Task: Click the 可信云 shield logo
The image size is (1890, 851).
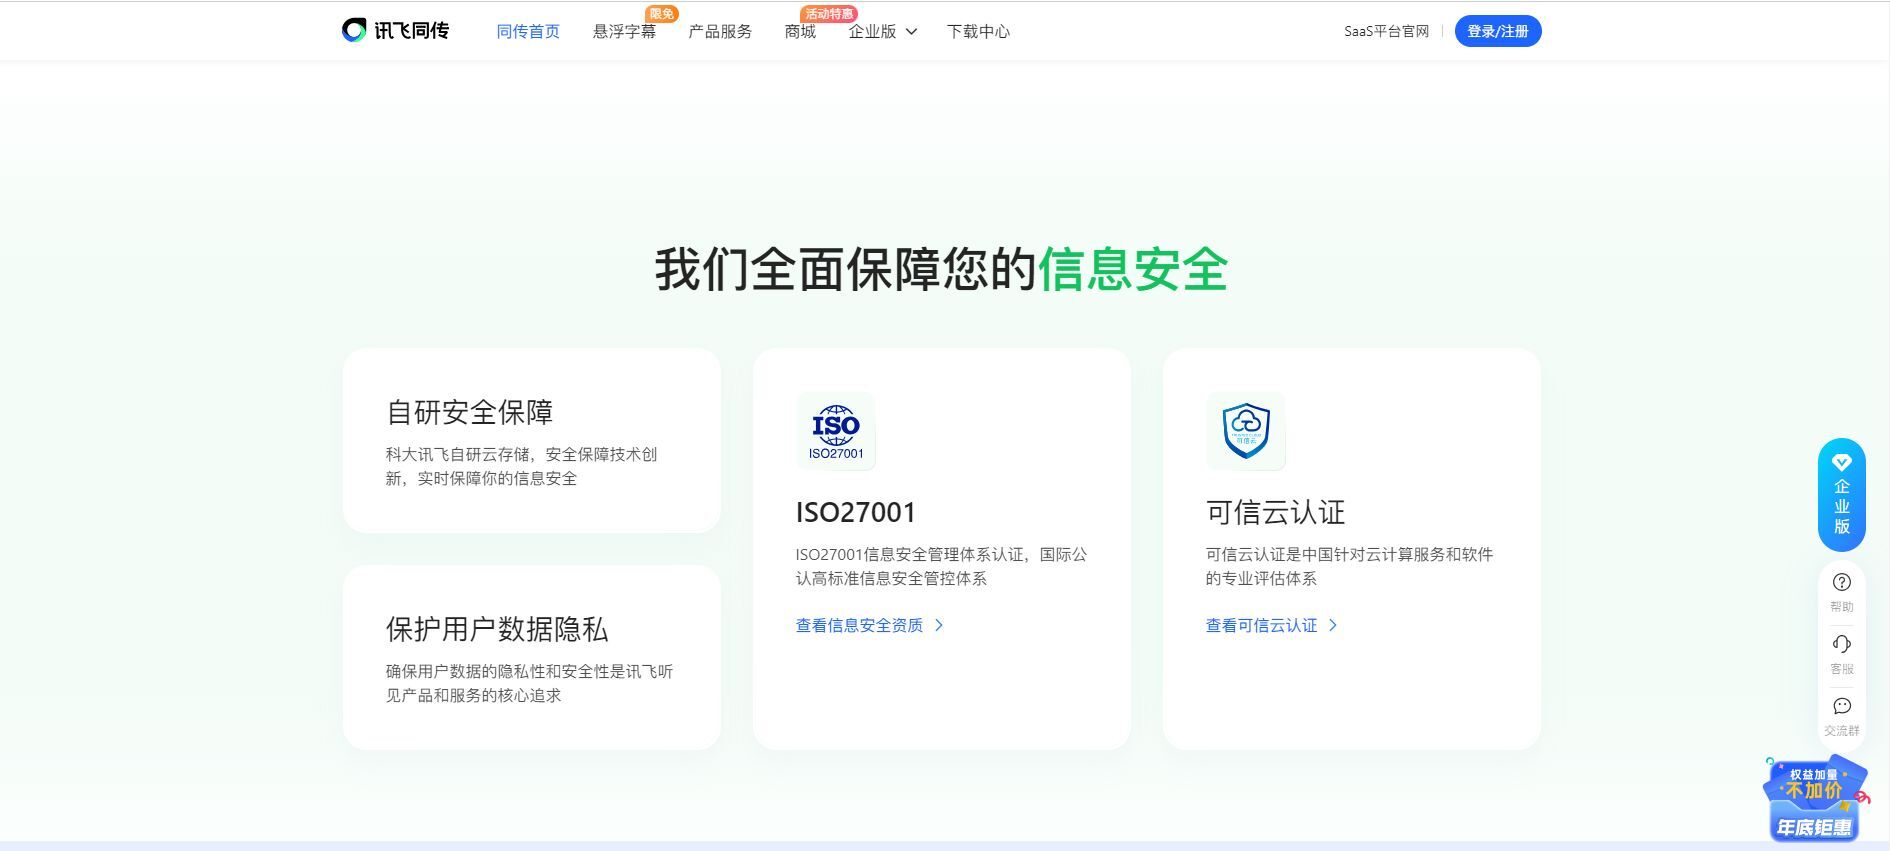Action: pyautogui.click(x=1246, y=431)
